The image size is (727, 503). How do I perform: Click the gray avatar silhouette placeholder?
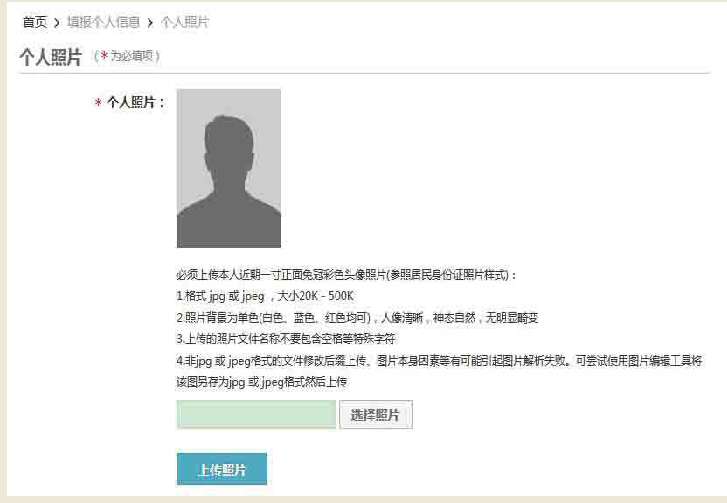coord(229,168)
